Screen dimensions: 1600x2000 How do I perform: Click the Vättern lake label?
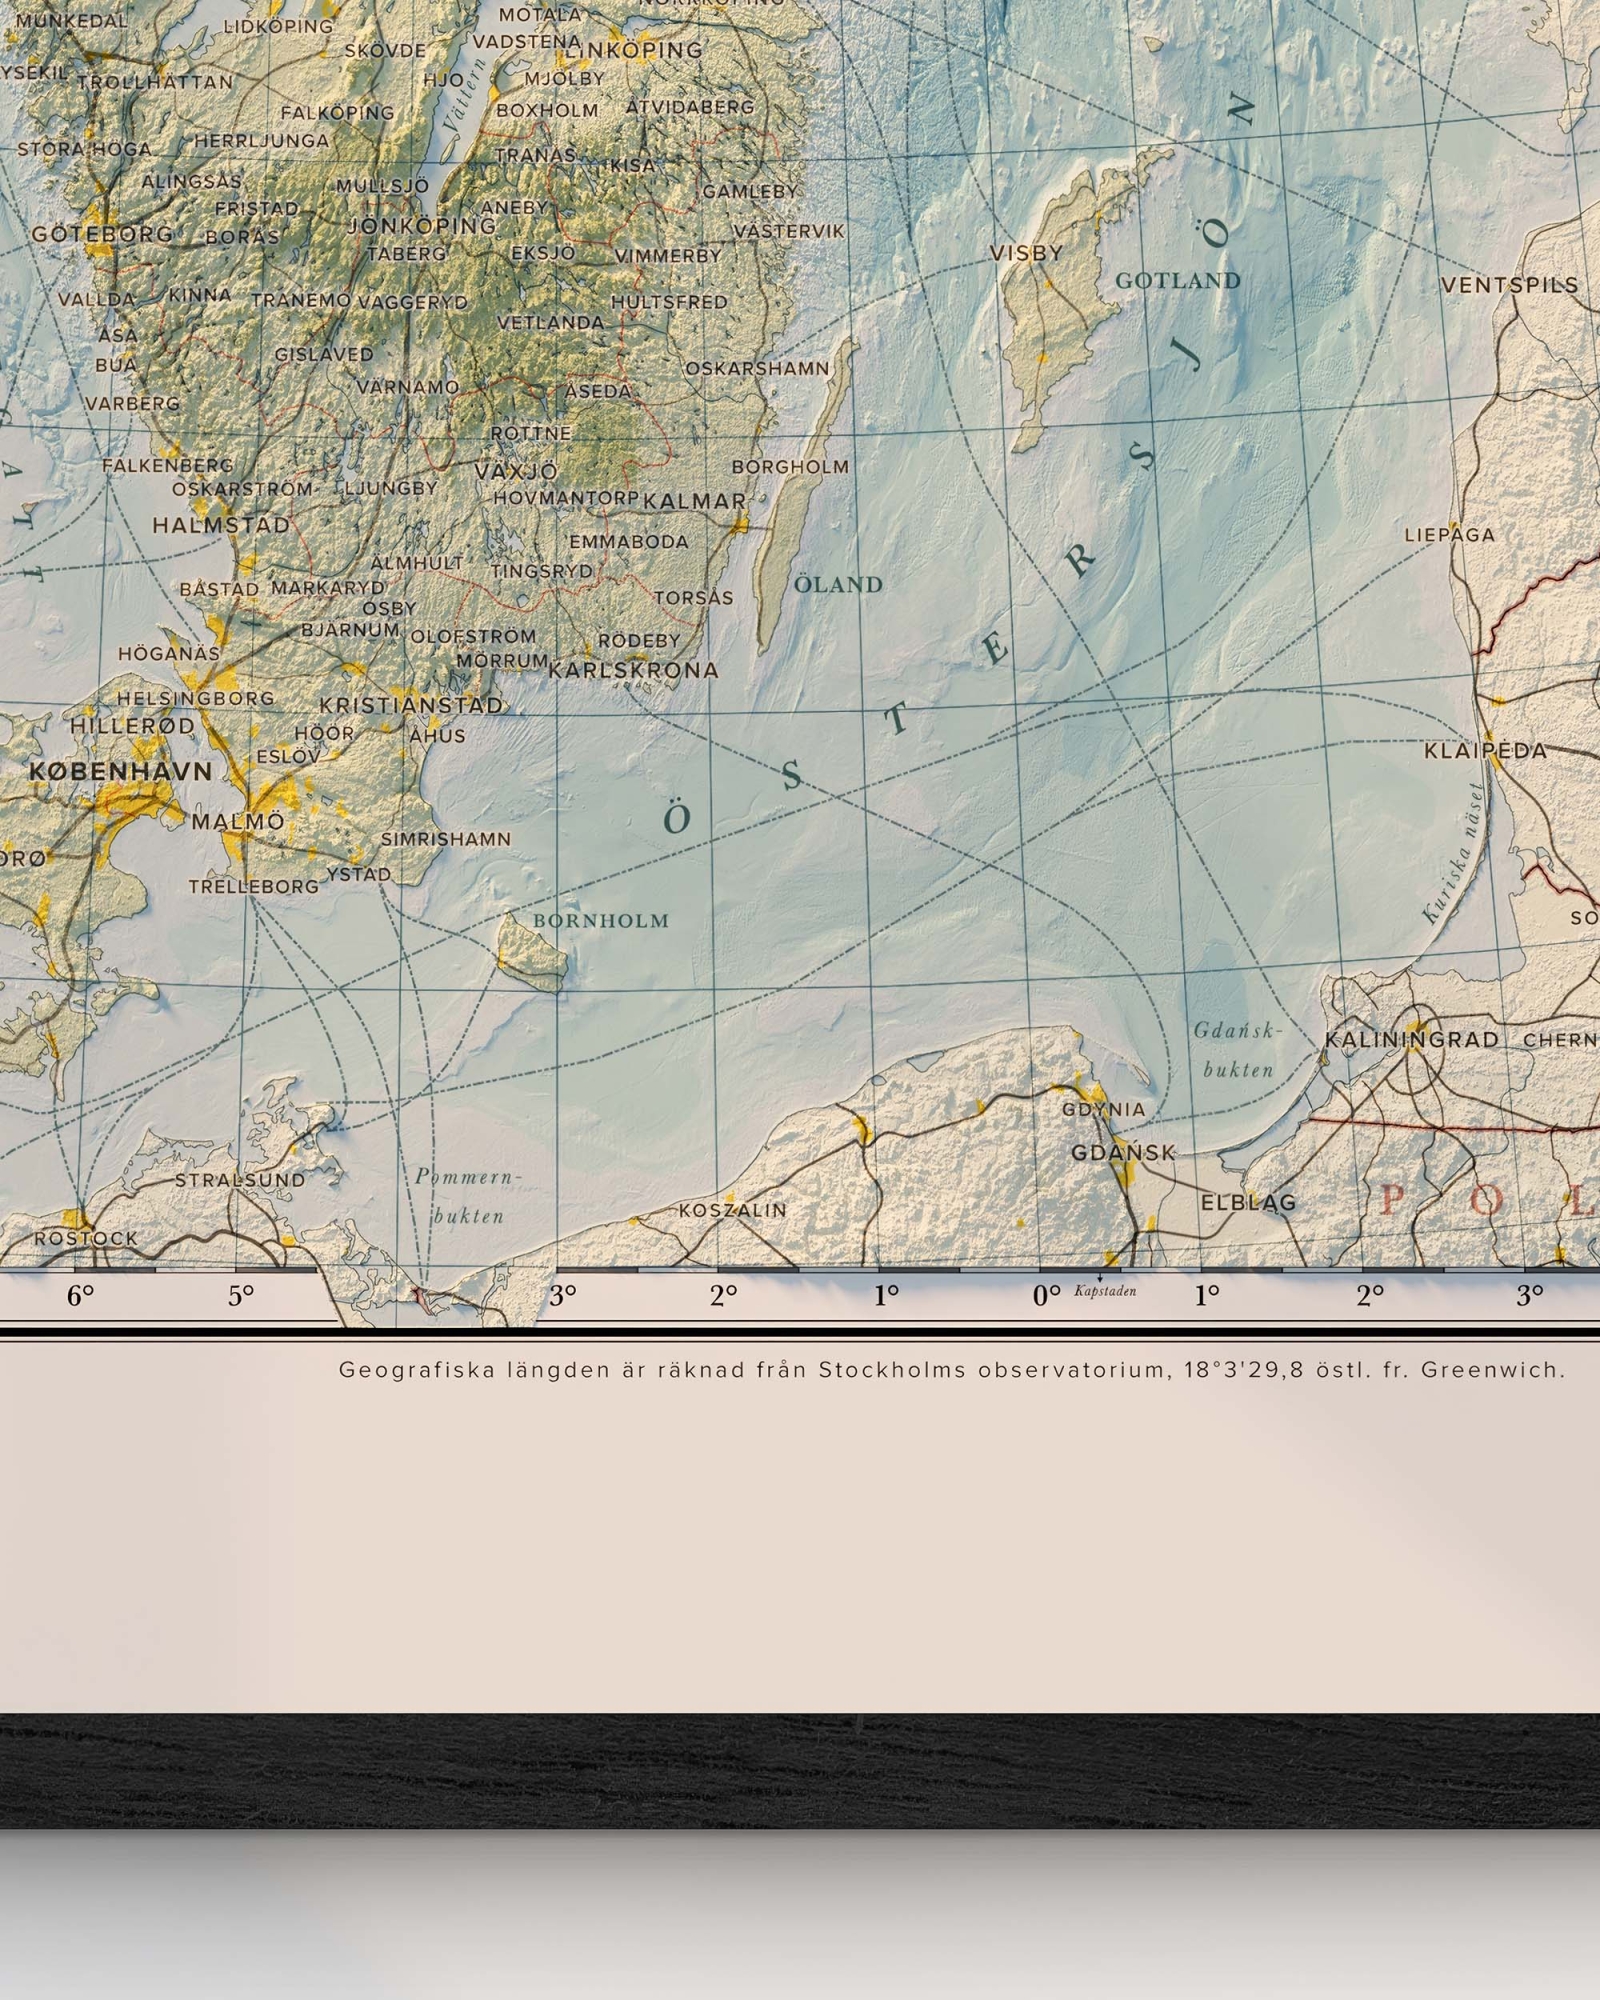point(466,98)
